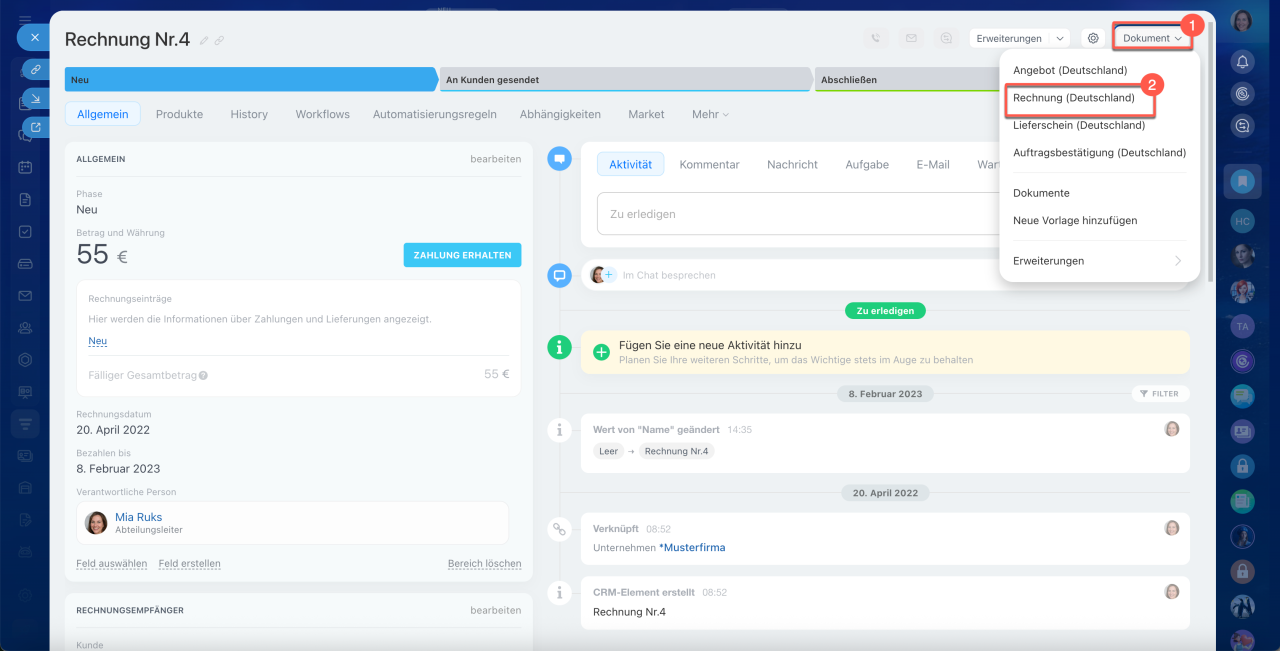
Task: Switch to the Produkte tab
Action: tap(179, 114)
